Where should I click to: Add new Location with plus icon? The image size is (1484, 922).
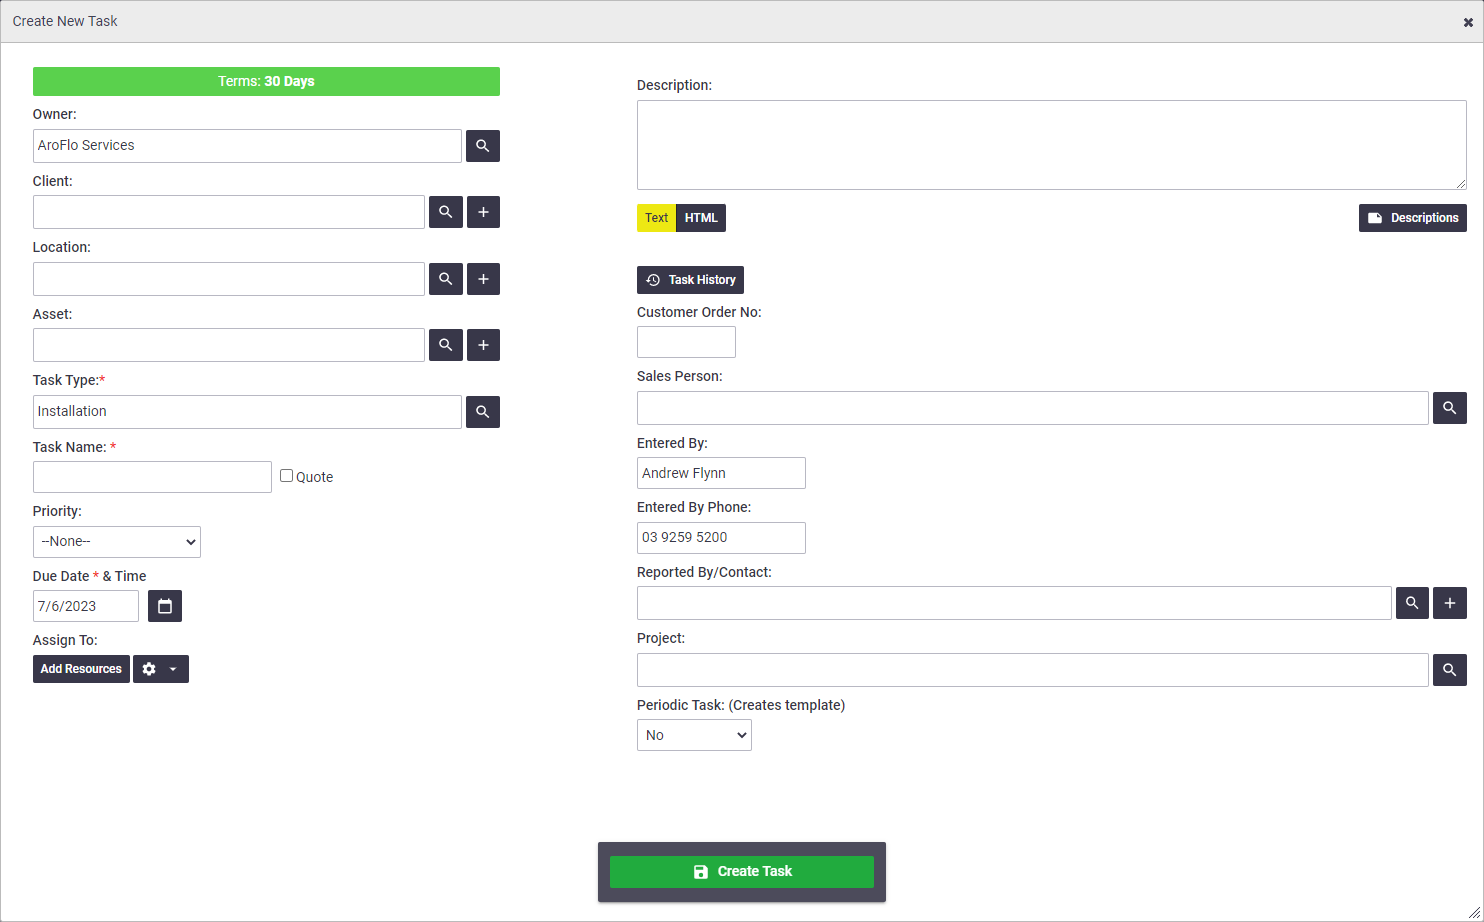pos(483,279)
